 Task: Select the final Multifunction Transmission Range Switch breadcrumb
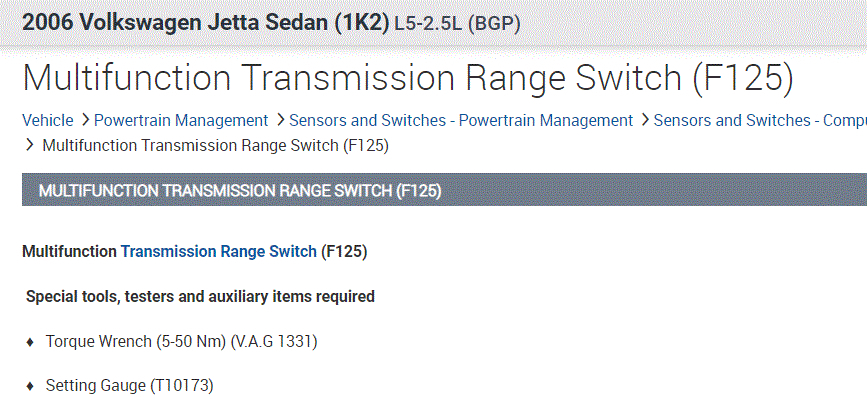215,146
